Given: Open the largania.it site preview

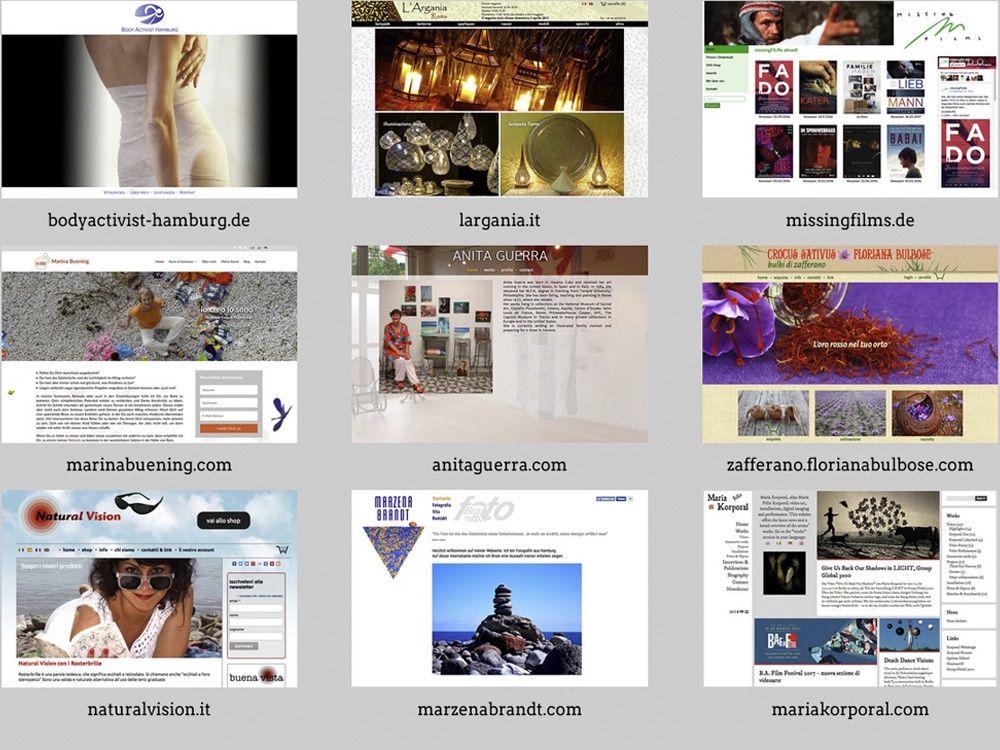Looking at the screenshot, I should tap(499, 99).
